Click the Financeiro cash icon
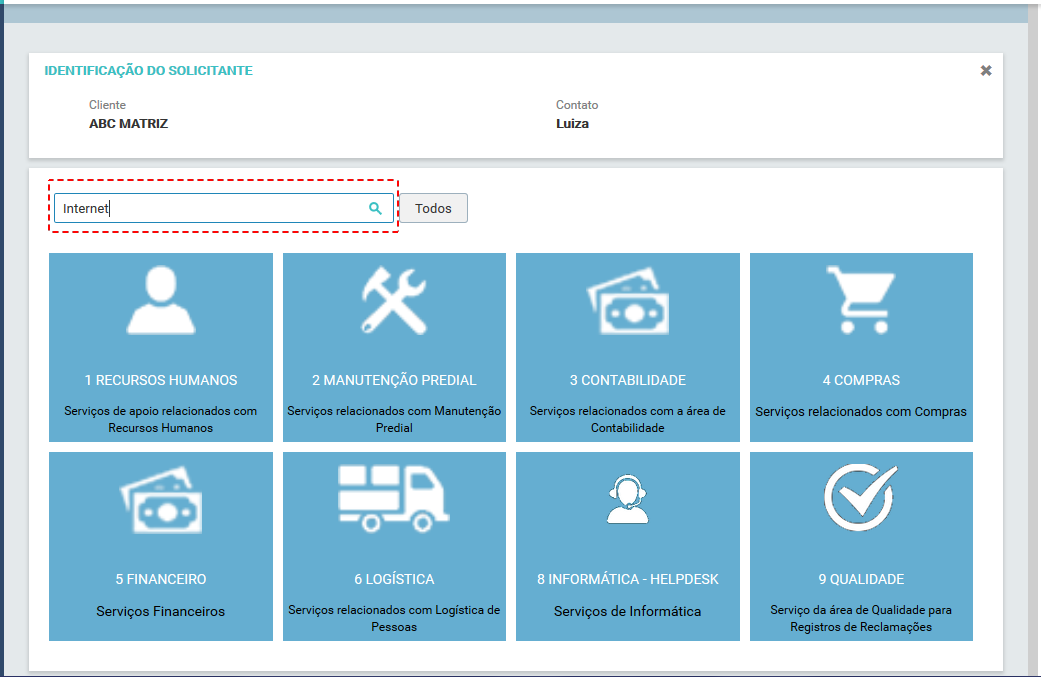Viewport: 1041px width, 677px height. pos(161,500)
